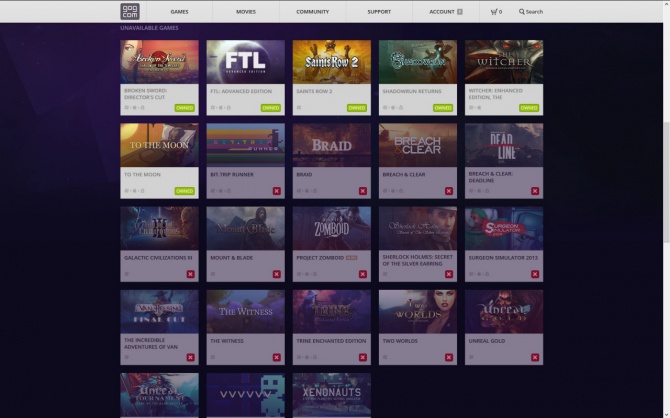Image resolution: width=670 pixels, height=418 pixels.
Task: Click the Braid title text
Action: (x=304, y=174)
